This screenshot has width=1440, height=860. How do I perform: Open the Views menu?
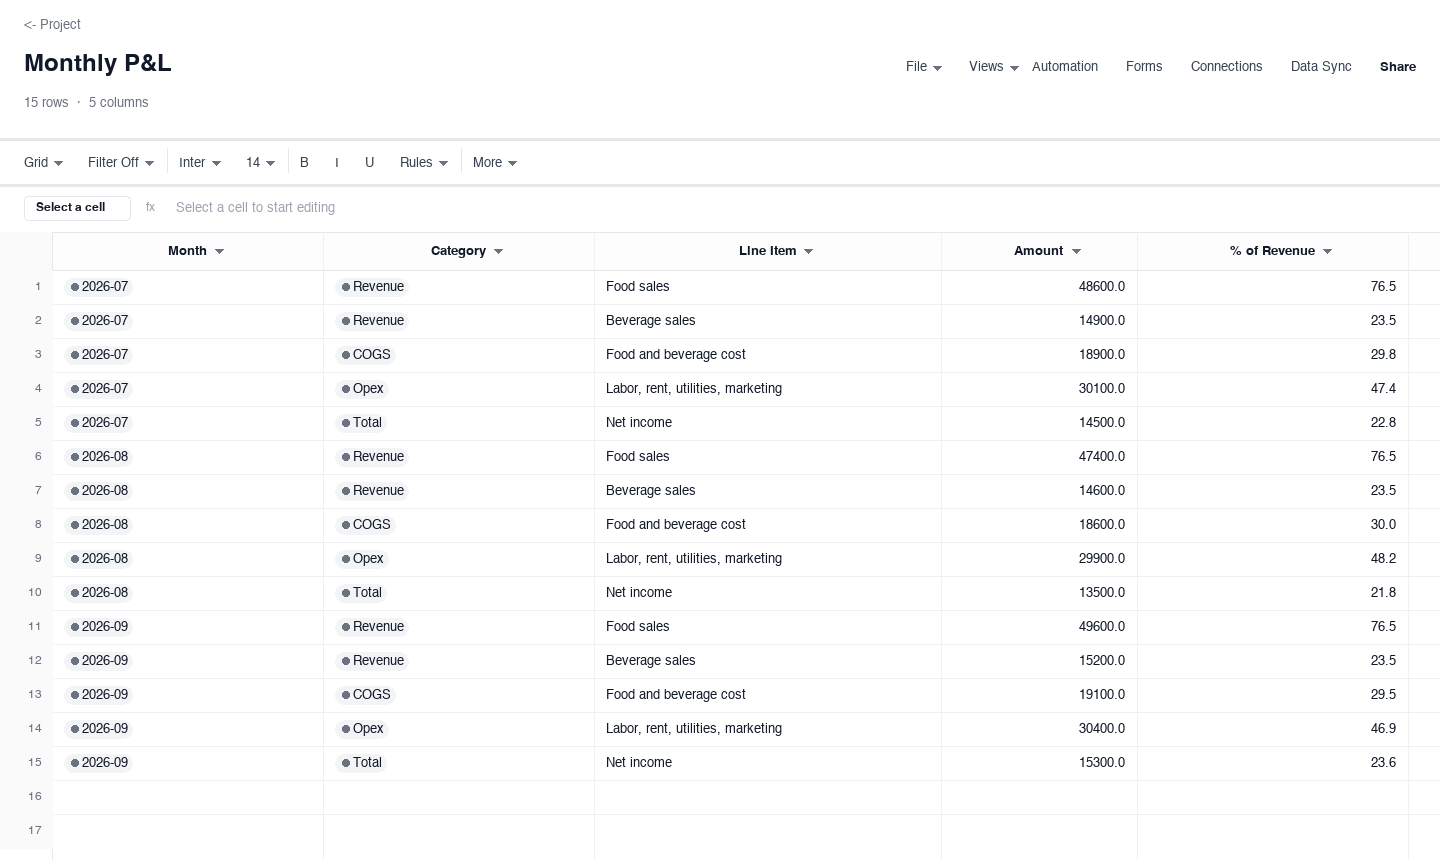[x=994, y=66]
